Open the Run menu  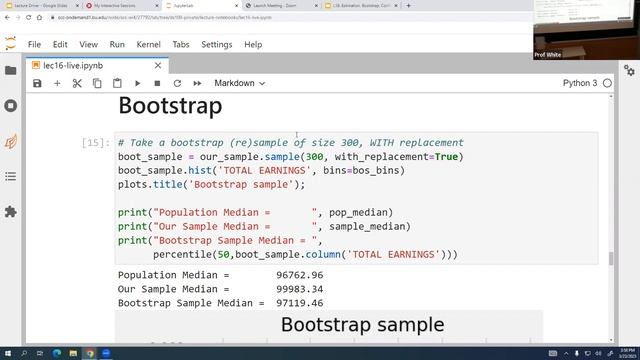tap(117, 44)
